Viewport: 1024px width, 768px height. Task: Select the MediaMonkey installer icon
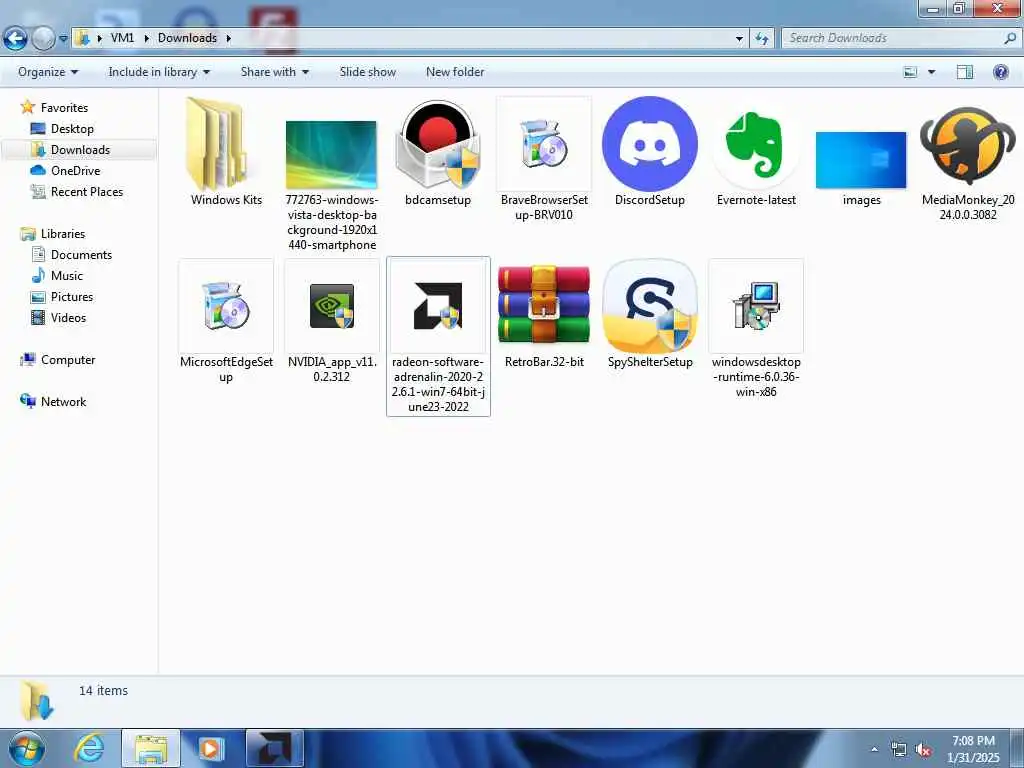968,144
